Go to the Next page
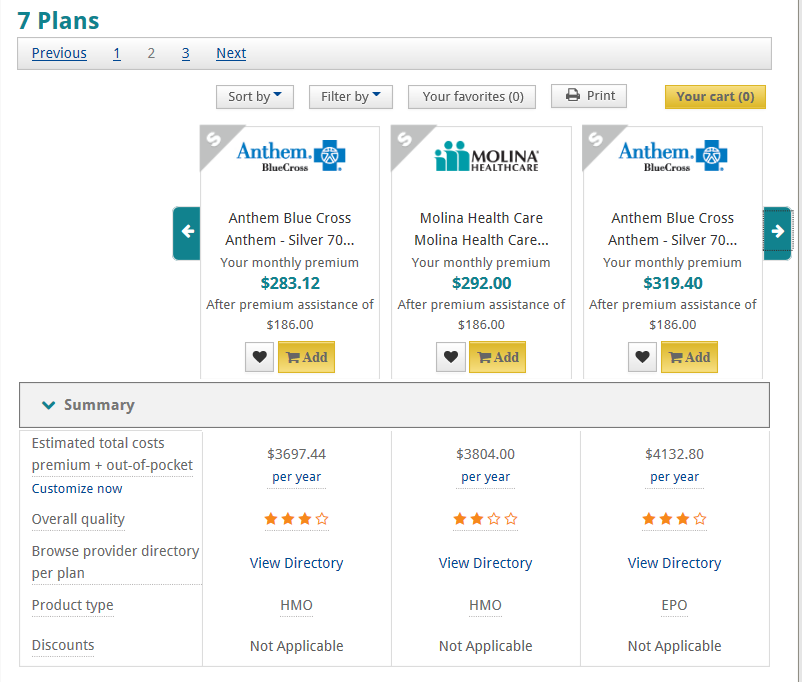The height and width of the screenshot is (682, 802). click(231, 53)
